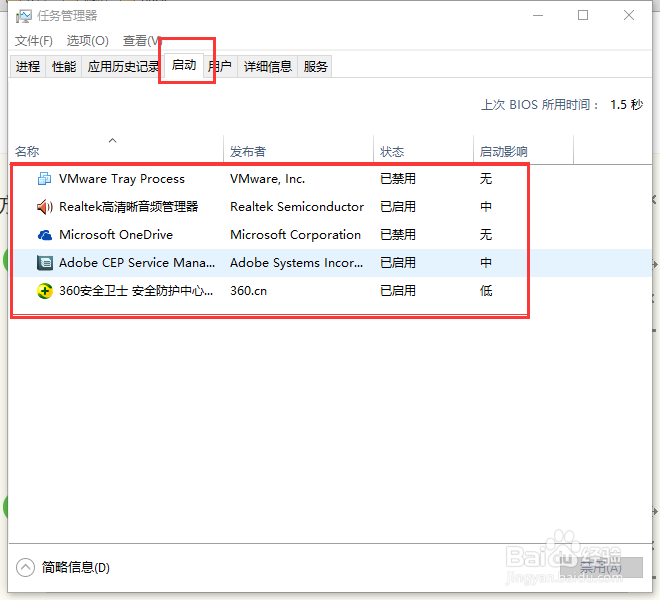The image size is (660, 600).
Task: Click 已启用 status in the Adobe row
Action: [x=398, y=263]
